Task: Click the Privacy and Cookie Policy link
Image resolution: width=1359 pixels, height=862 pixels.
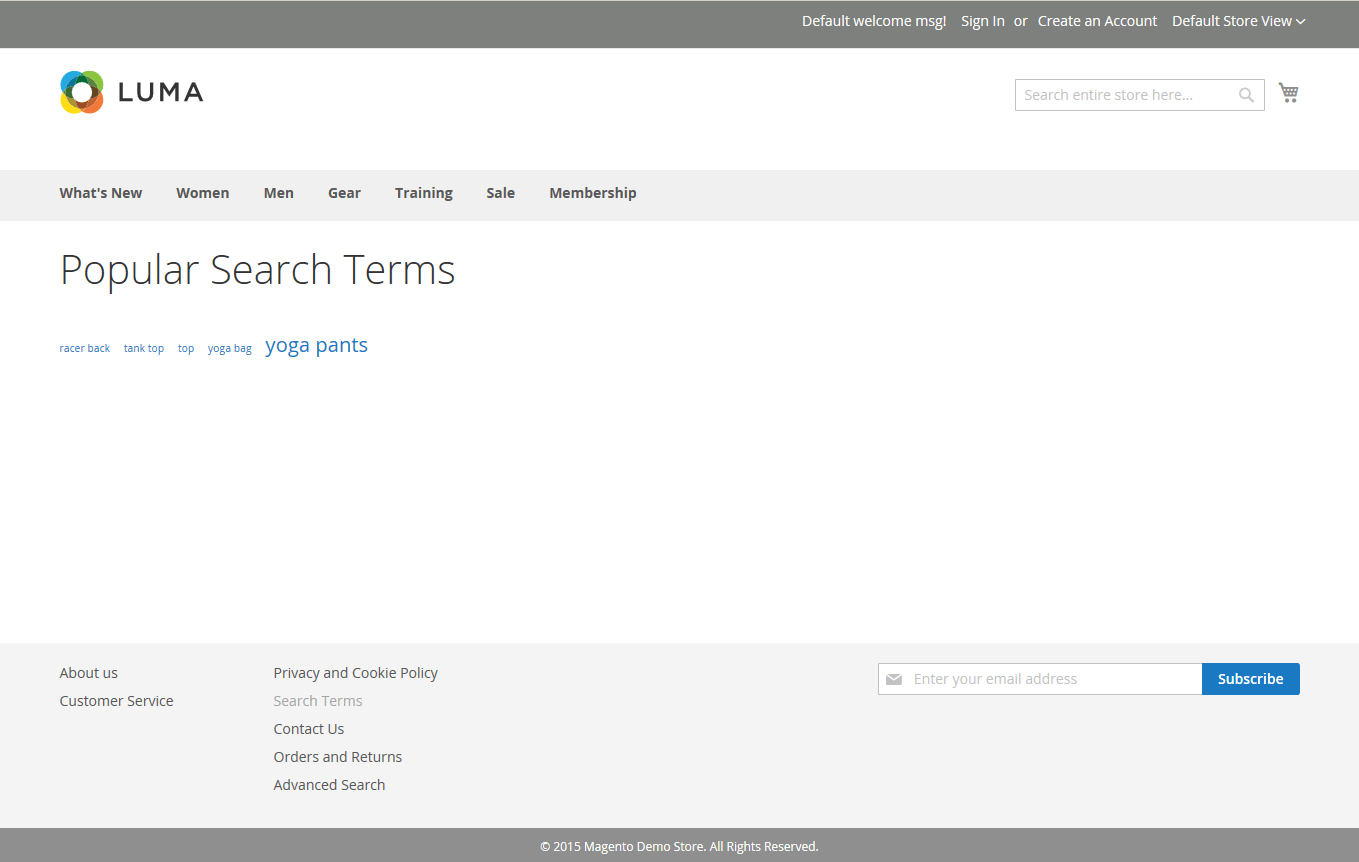Action: (x=355, y=672)
